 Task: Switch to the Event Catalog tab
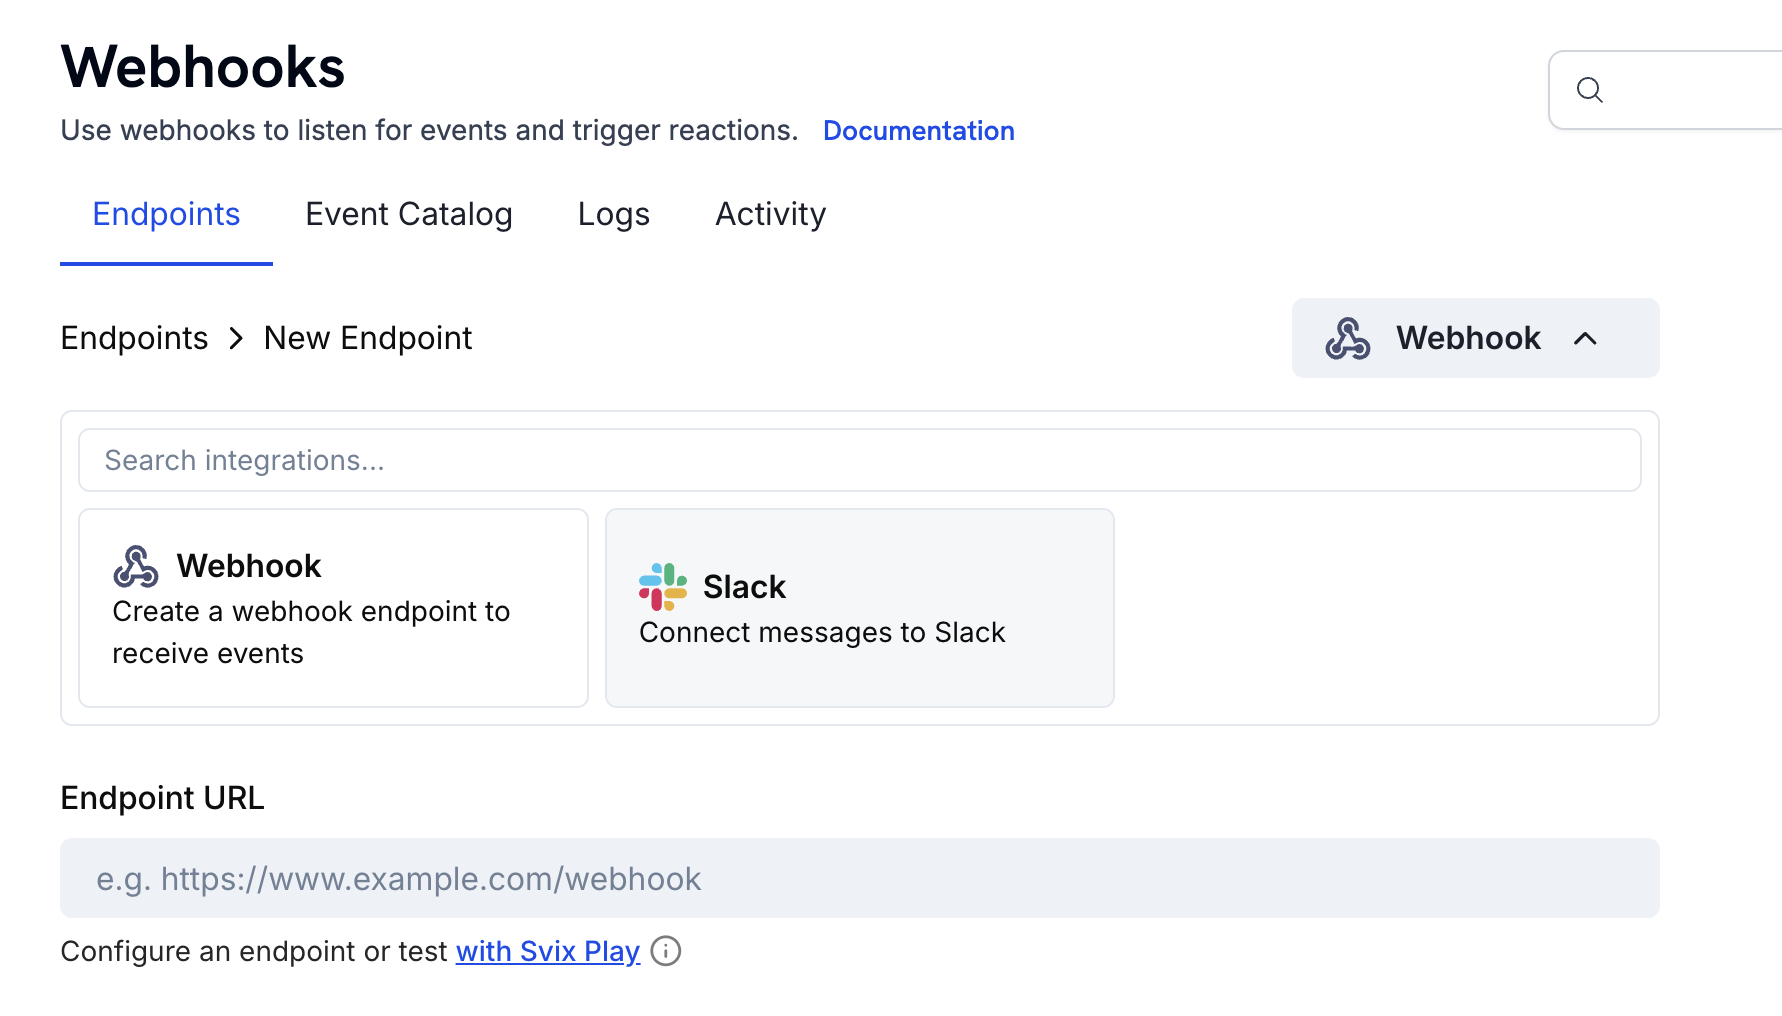pos(409,214)
